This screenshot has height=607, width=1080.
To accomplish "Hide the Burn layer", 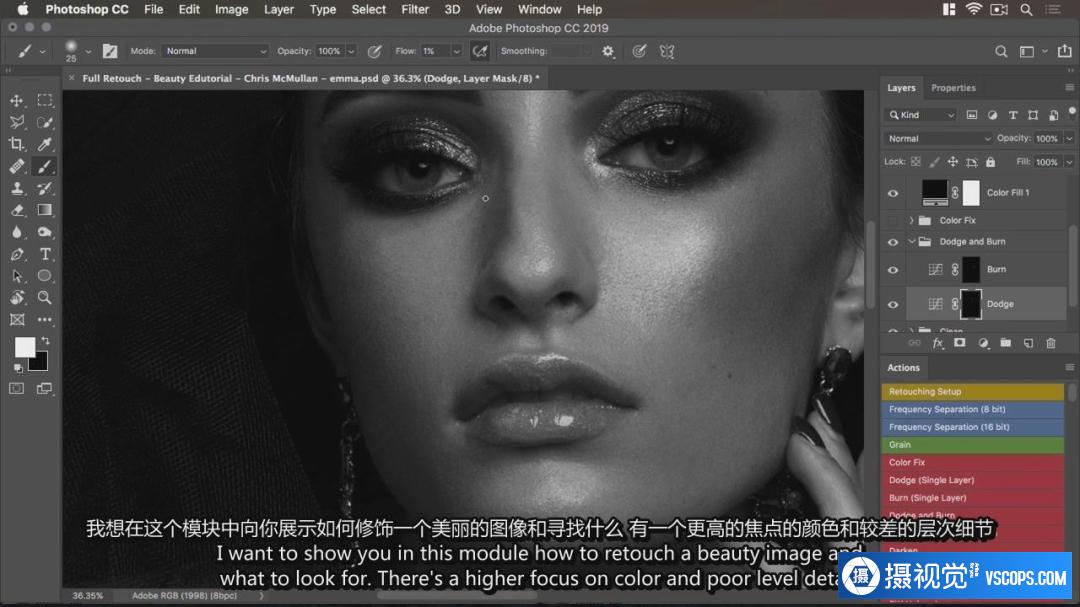I will (893, 270).
